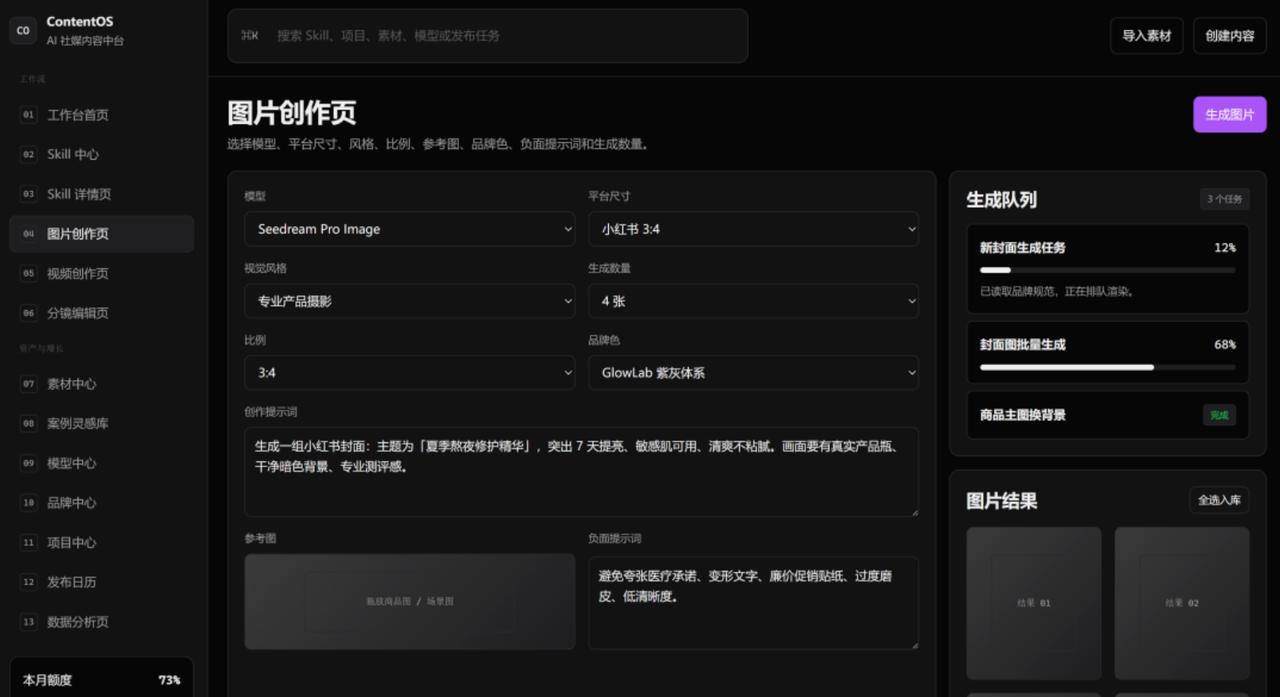The height and width of the screenshot is (697, 1280).
Task: Click the 商品主图换背景 task title
Action: pyautogui.click(x=1023, y=415)
